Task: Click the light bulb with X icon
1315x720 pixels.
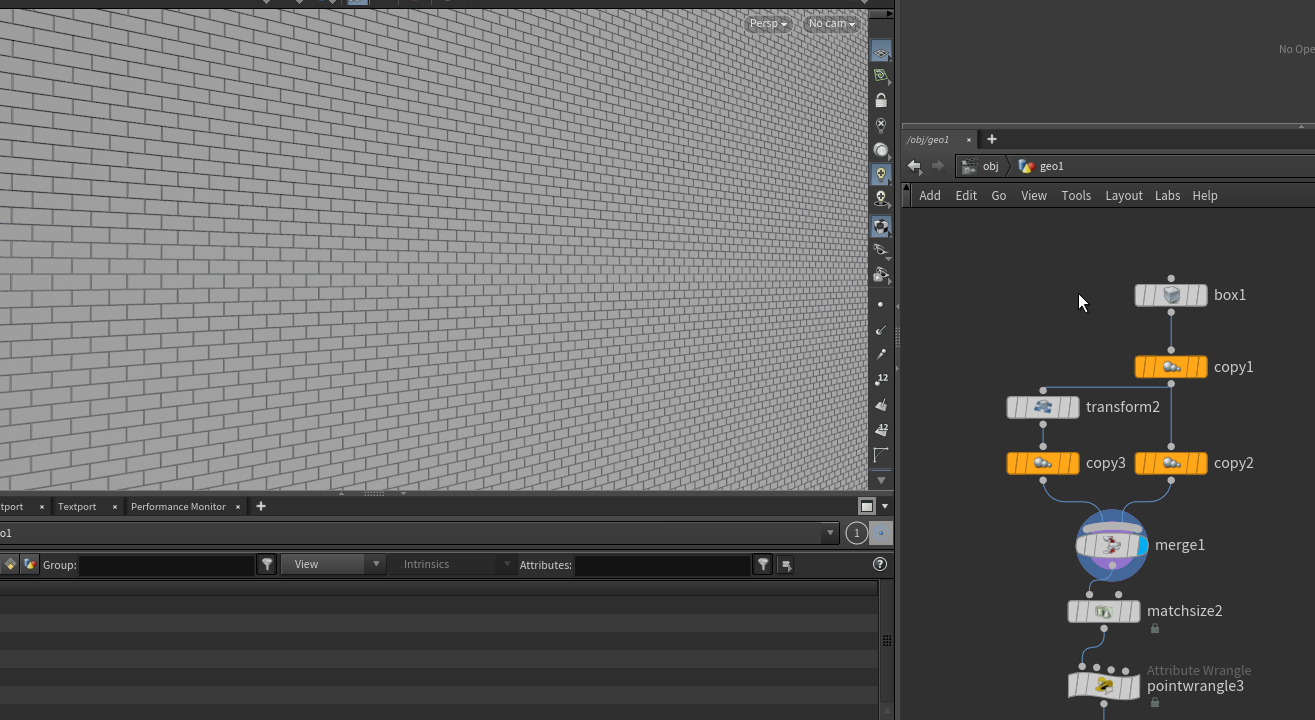Action: (x=881, y=125)
